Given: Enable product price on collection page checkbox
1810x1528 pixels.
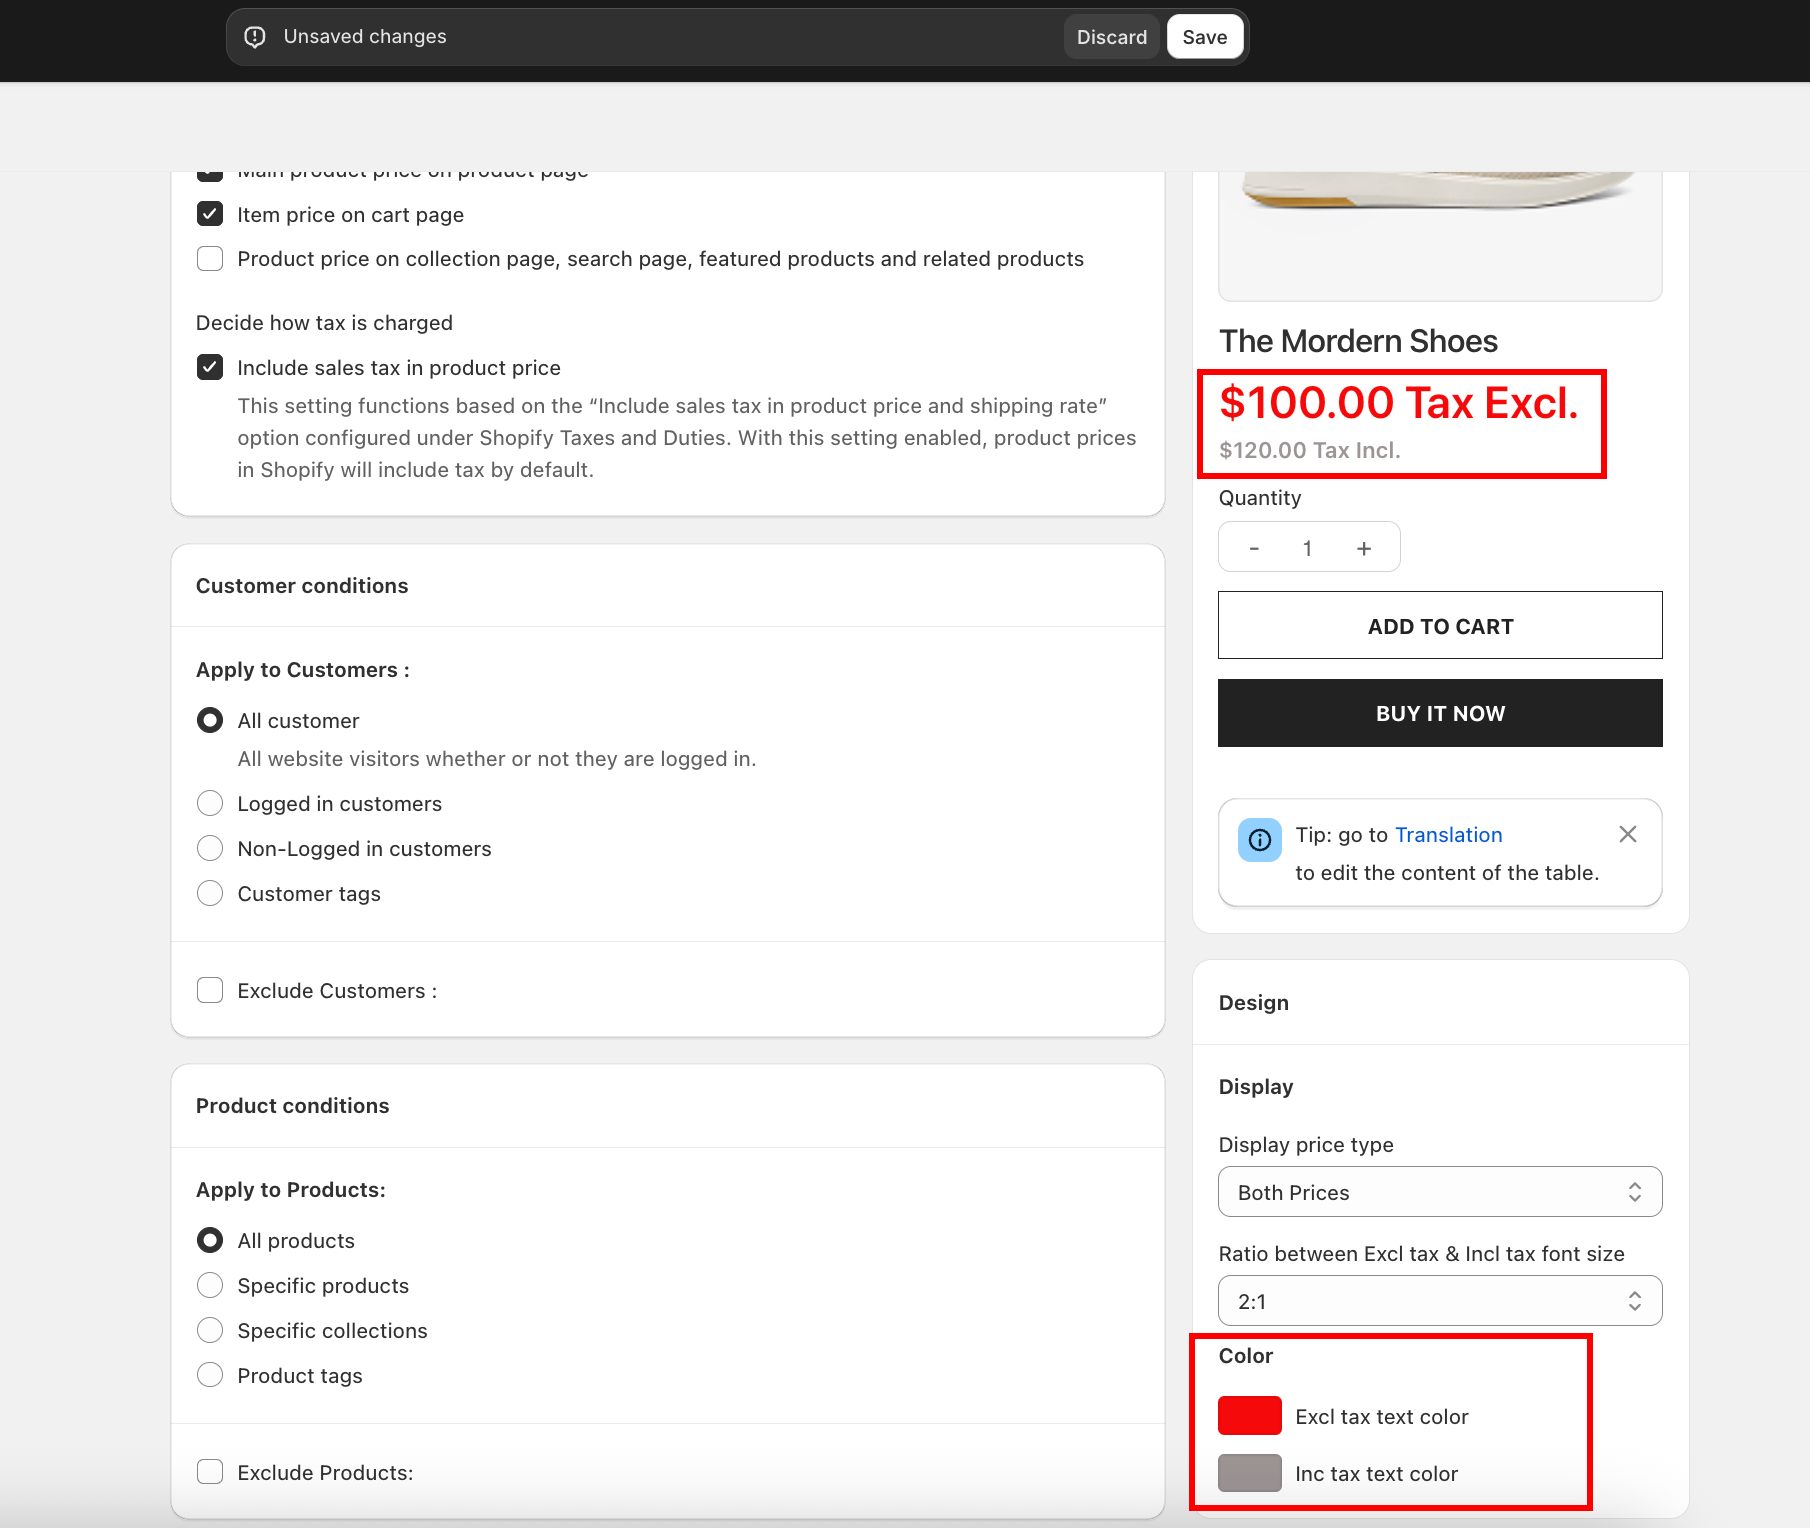Looking at the screenshot, I should coord(210,259).
